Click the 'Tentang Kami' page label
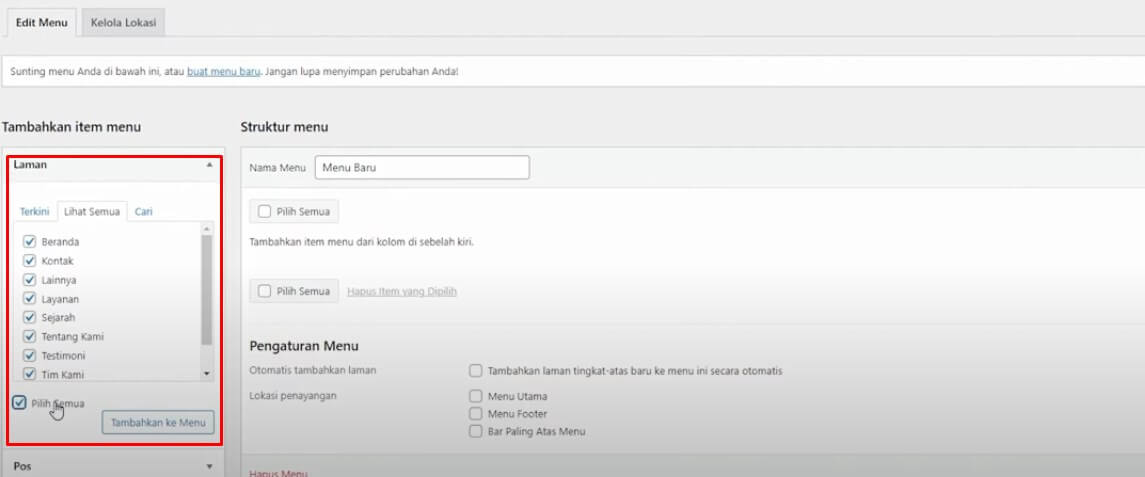1145x477 pixels. pyautogui.click(x=73, y=337)
